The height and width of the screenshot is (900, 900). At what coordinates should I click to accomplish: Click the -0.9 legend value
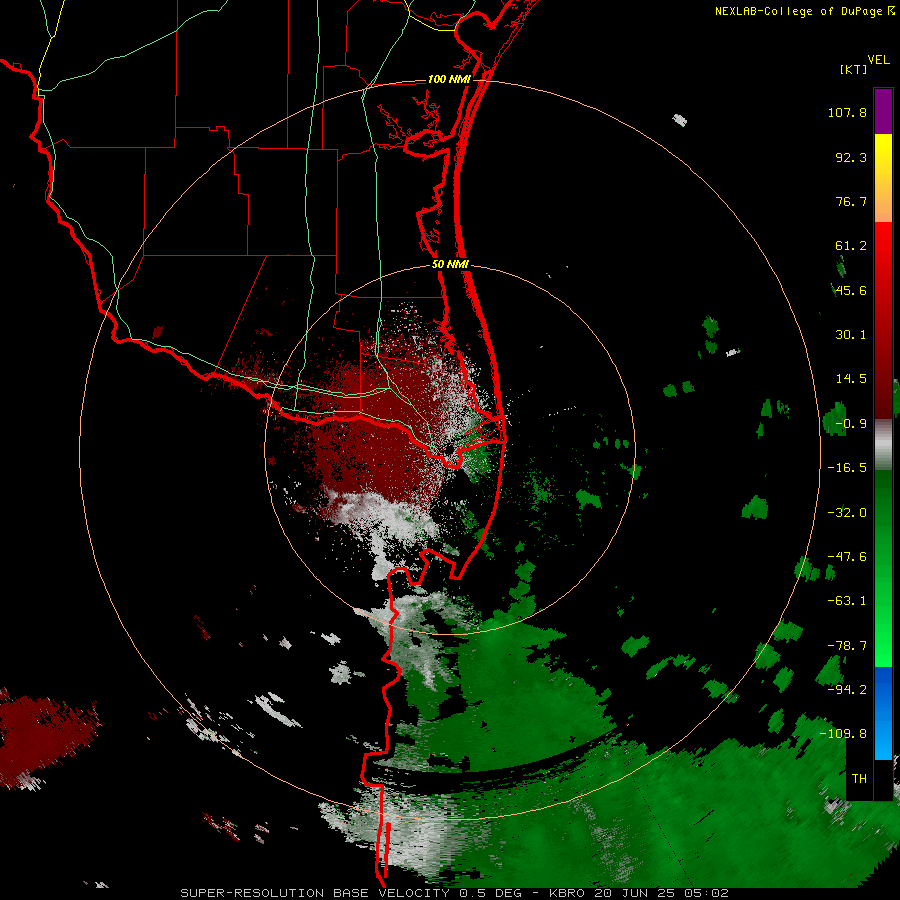(x=851, y=424)
